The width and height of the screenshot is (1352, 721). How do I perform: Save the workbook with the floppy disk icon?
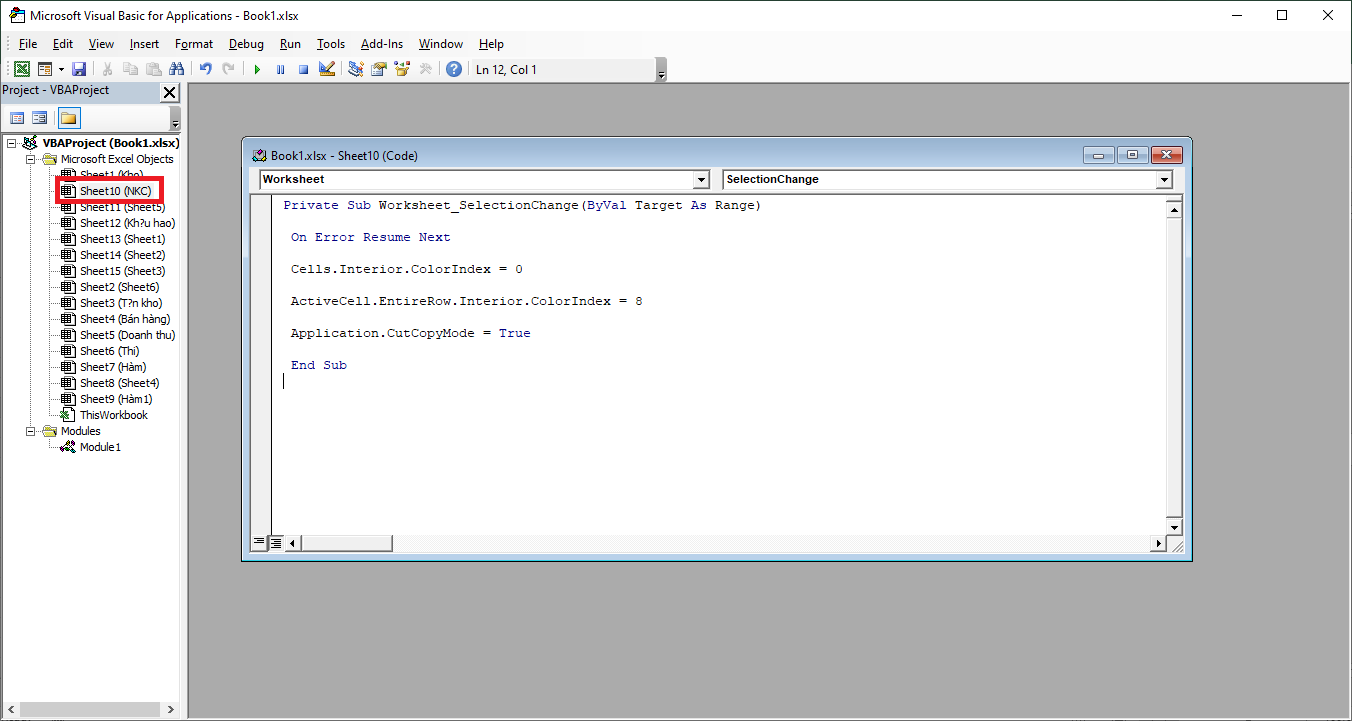79,69
